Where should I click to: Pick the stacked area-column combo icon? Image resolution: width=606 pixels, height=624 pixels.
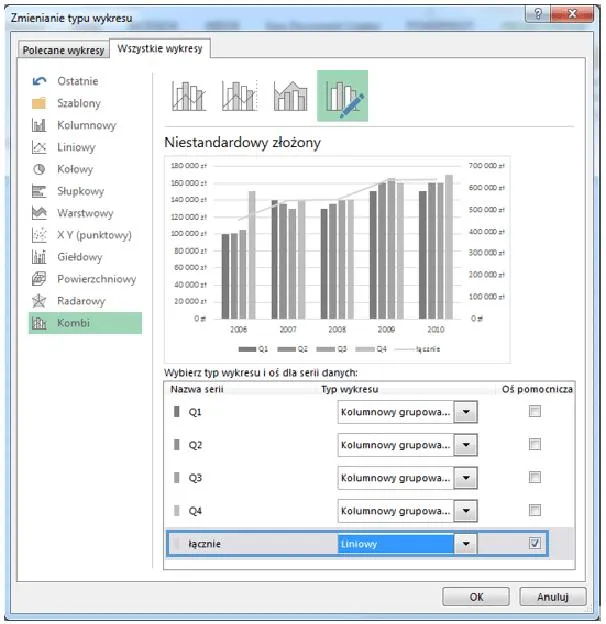[x=290, y=96]
